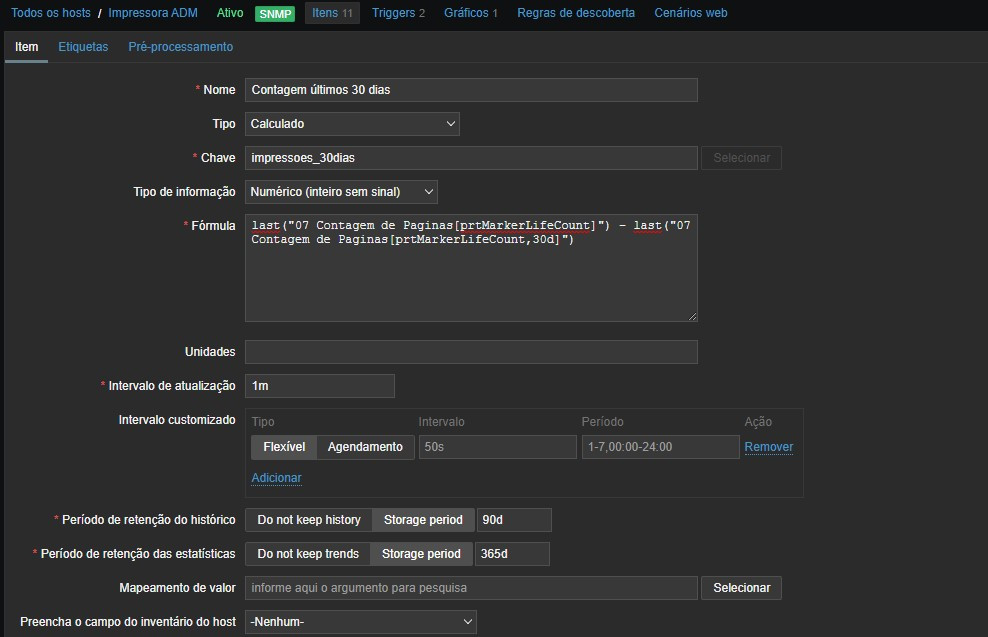Open the Pré-processamento tab
988x637 pixels.
point(181,47)
